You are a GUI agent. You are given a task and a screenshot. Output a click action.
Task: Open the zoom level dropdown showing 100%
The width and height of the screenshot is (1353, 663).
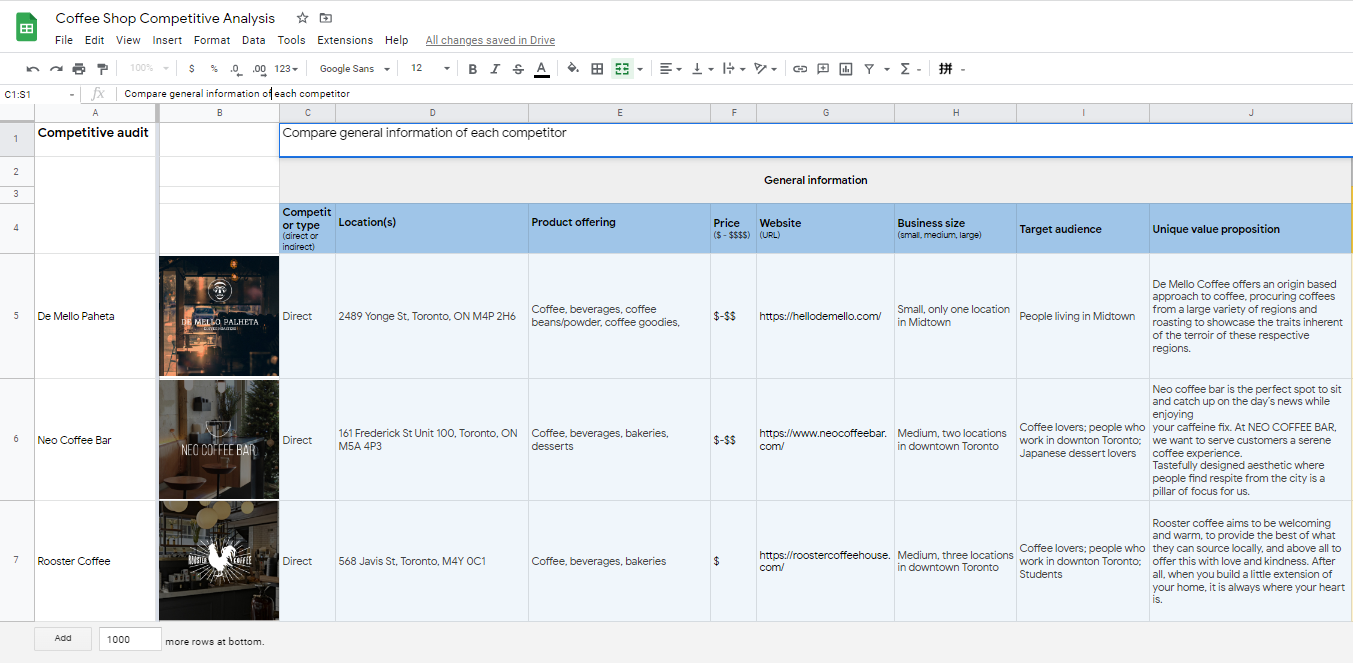pos(148,69)
